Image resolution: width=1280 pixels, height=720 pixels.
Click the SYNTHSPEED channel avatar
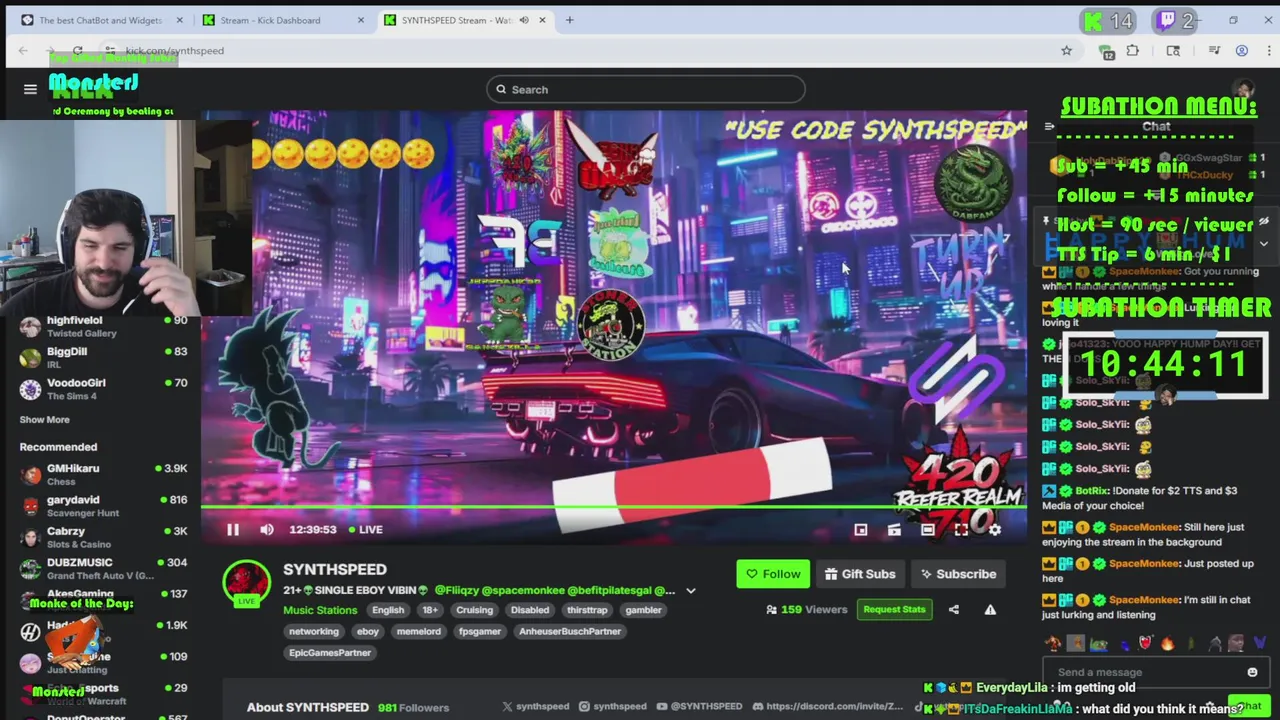tap(246, 584)
